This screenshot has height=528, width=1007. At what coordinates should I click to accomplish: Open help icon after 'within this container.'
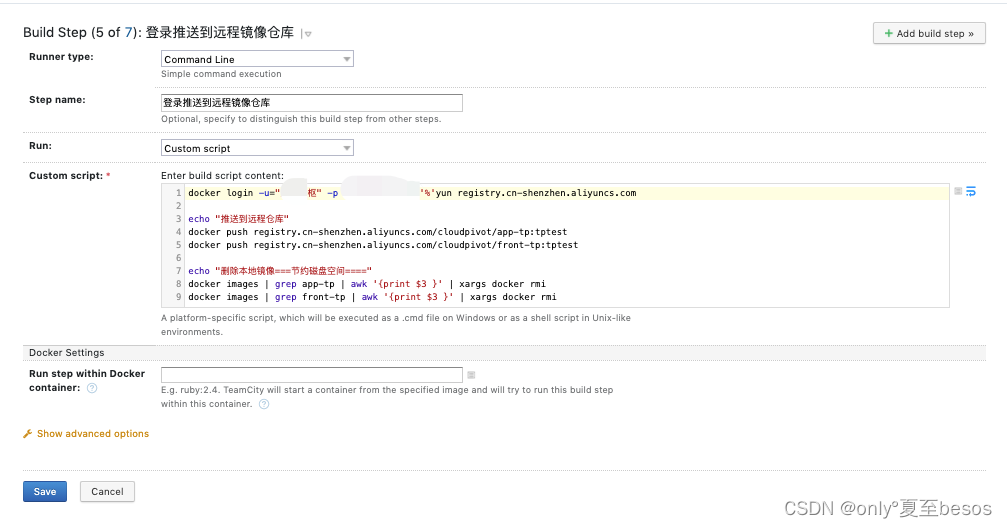tap(264, 404)
